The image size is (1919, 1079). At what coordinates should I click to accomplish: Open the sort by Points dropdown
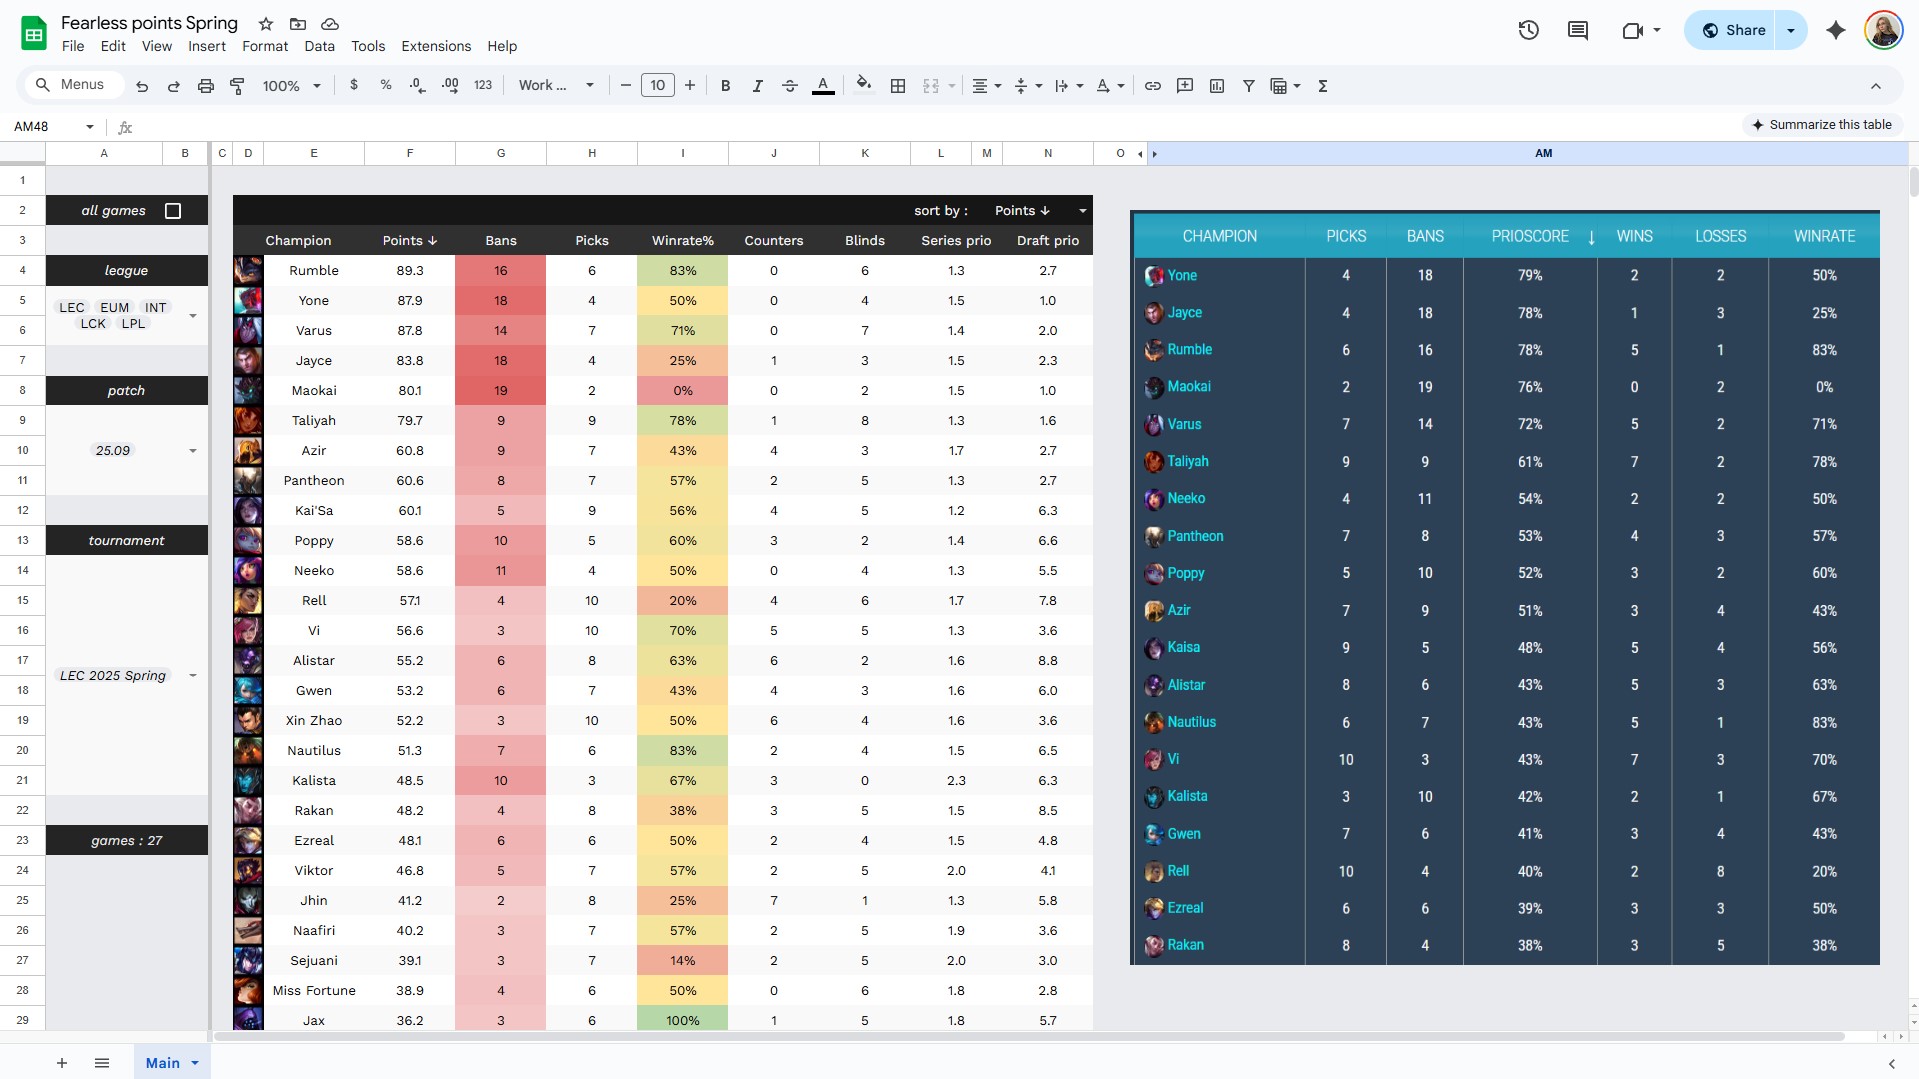(1082, 211)
